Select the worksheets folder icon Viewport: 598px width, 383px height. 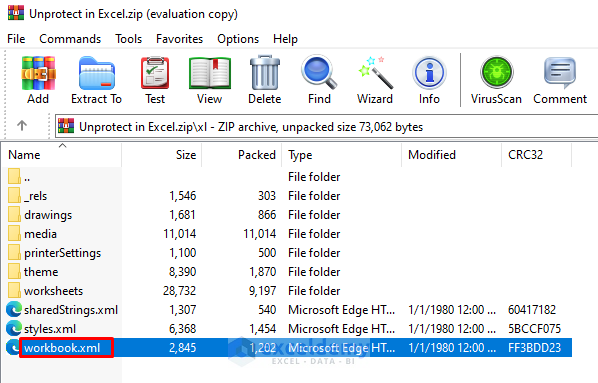click(x=14, y=291)
